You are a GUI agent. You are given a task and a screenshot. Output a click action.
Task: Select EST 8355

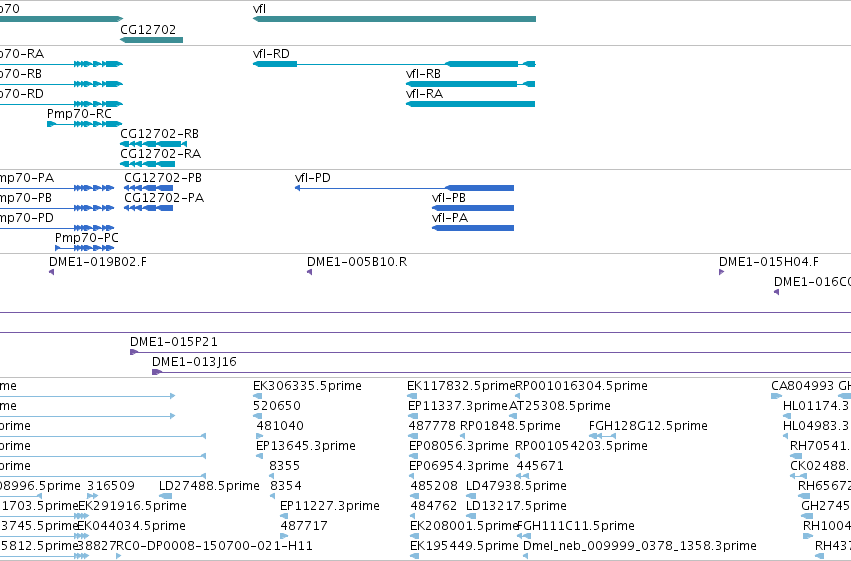click(284, 466)
